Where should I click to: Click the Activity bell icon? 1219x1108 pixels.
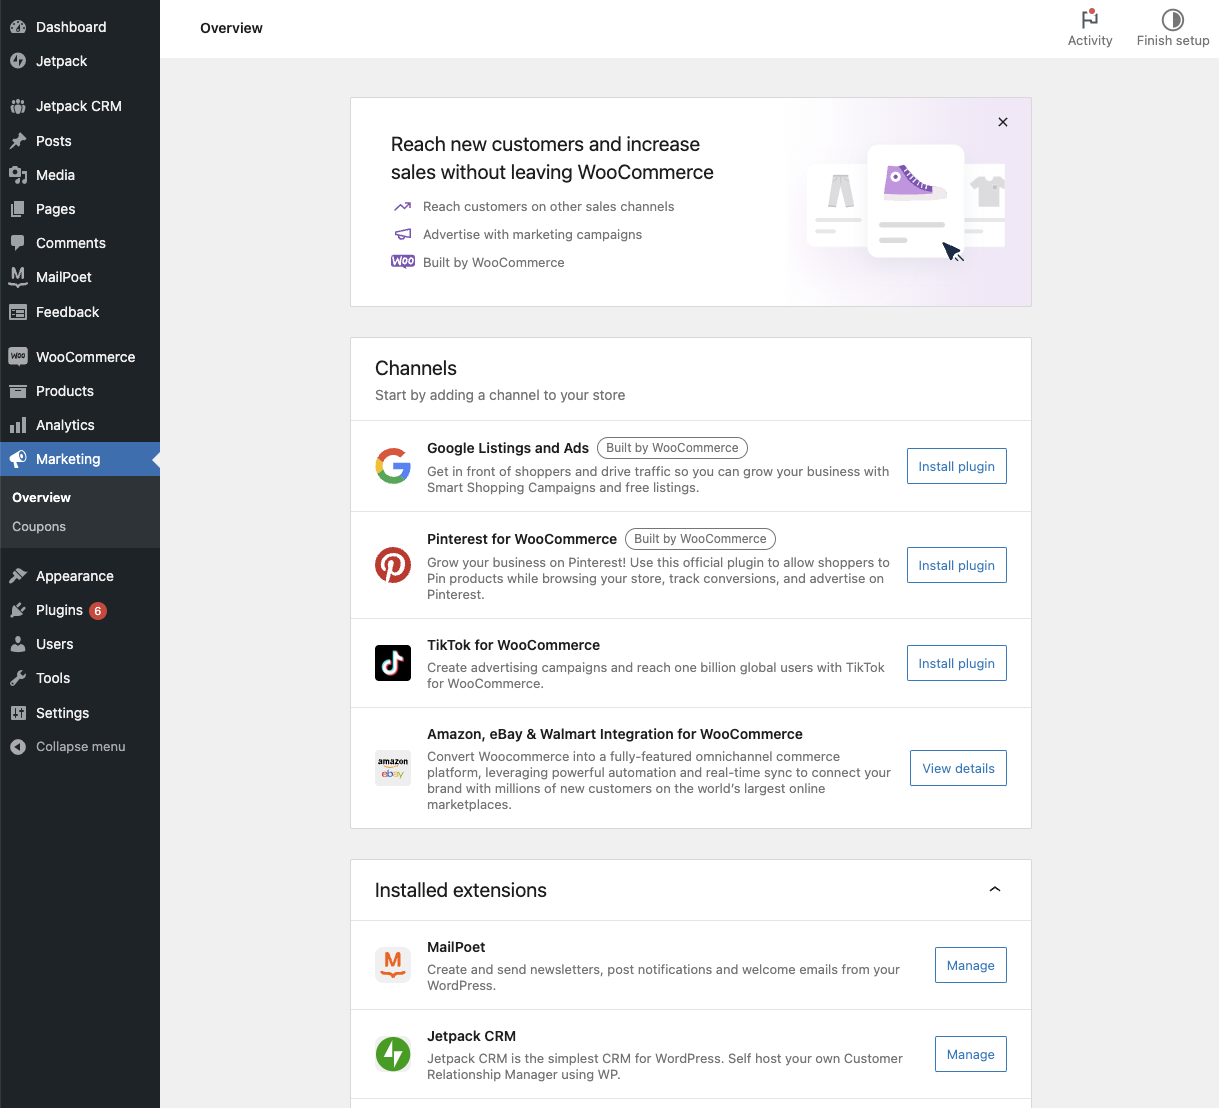(x=1090, y=20)
